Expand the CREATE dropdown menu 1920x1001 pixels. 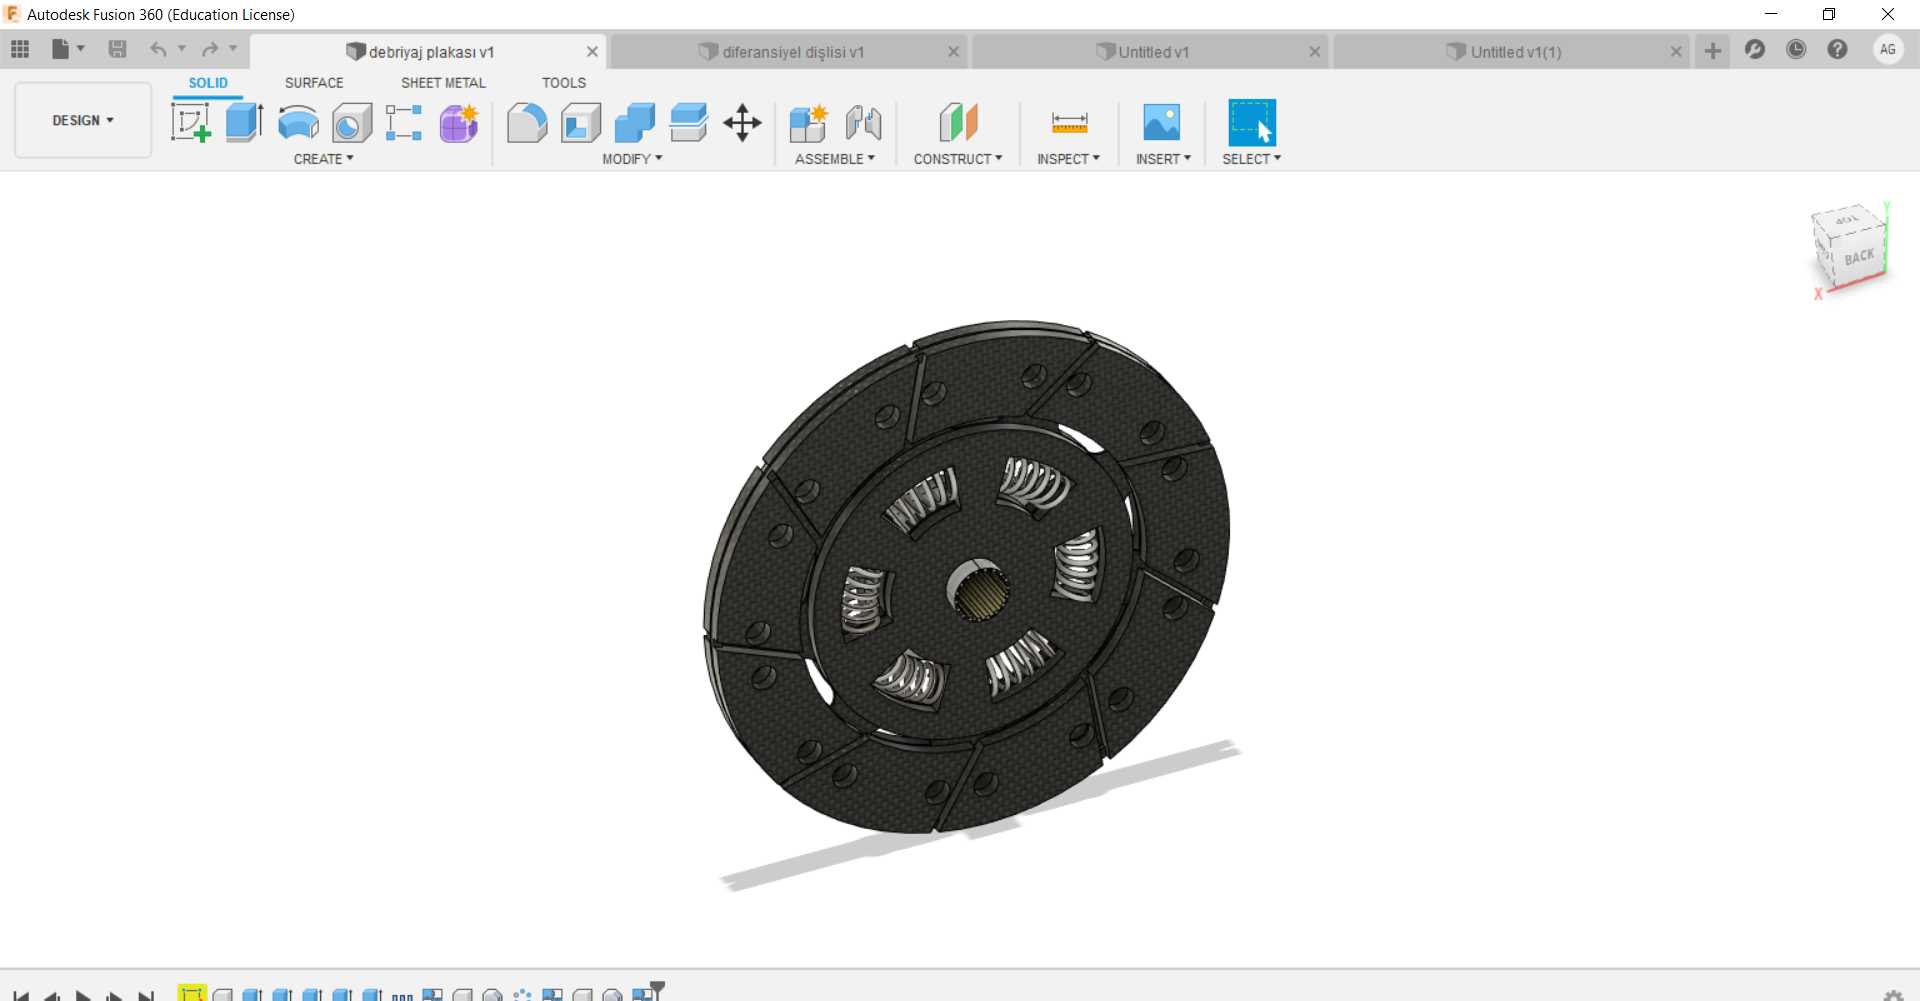(x=323, y=159)
